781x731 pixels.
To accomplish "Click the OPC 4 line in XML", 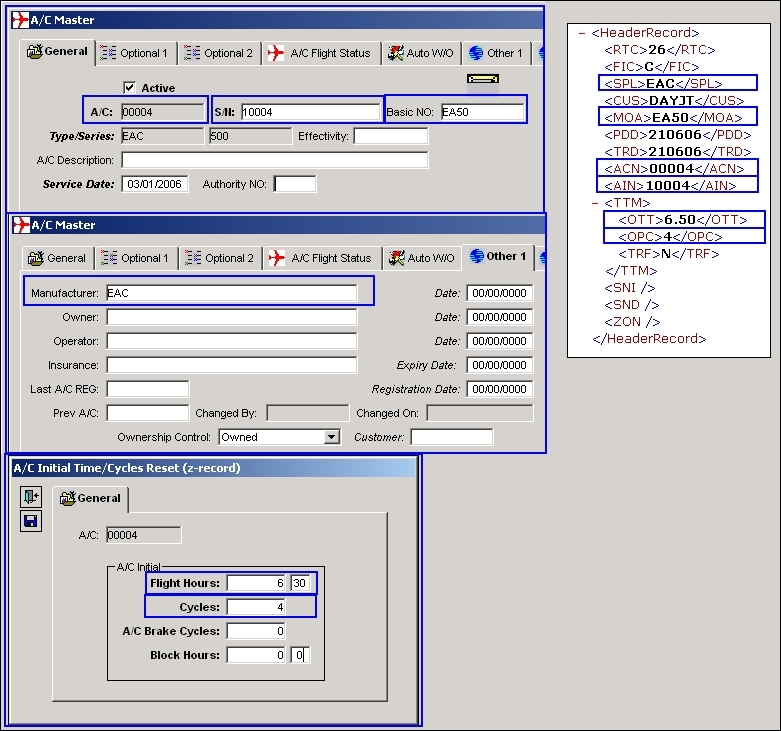I will tap(670, 237).
